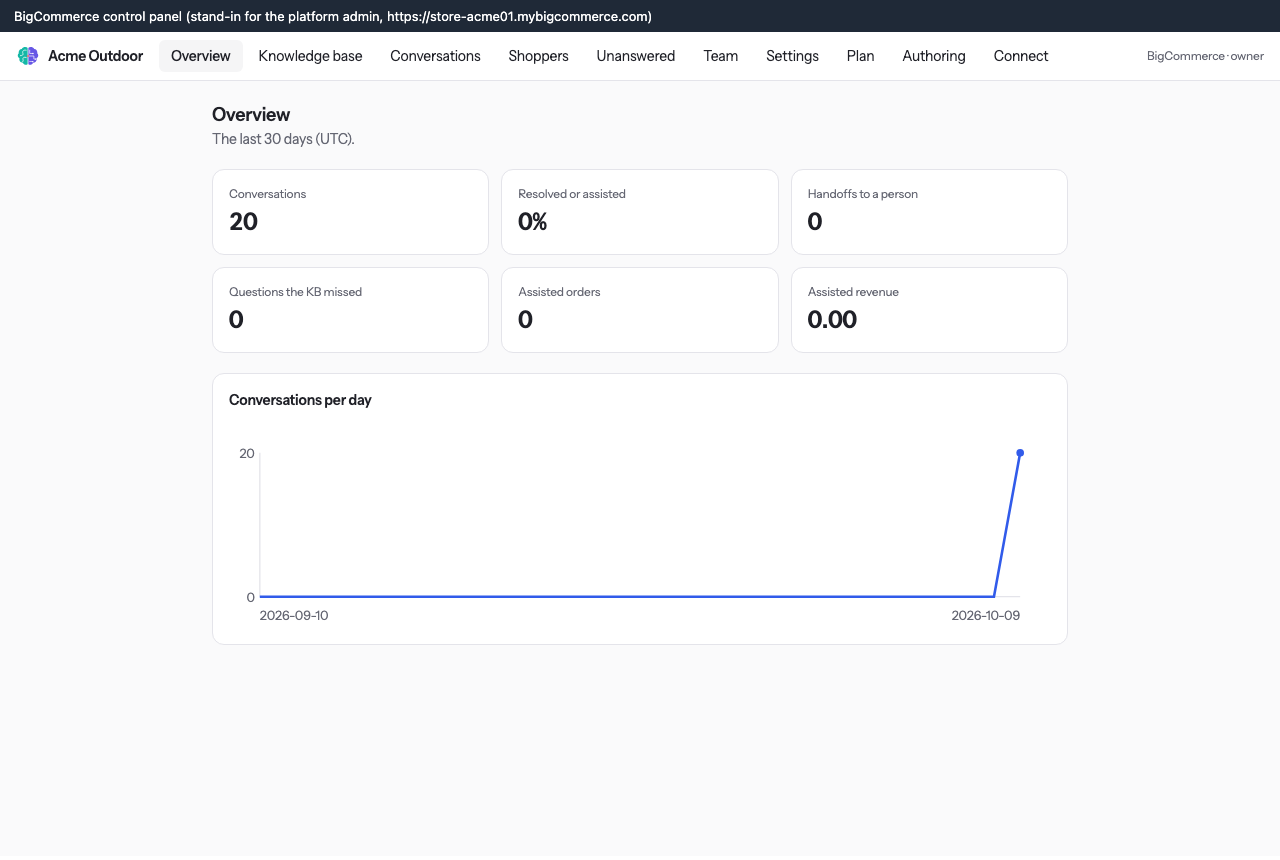Click the 20 label on chart y-axis
Screen dimensions: 1280x860
click(247, 453)
